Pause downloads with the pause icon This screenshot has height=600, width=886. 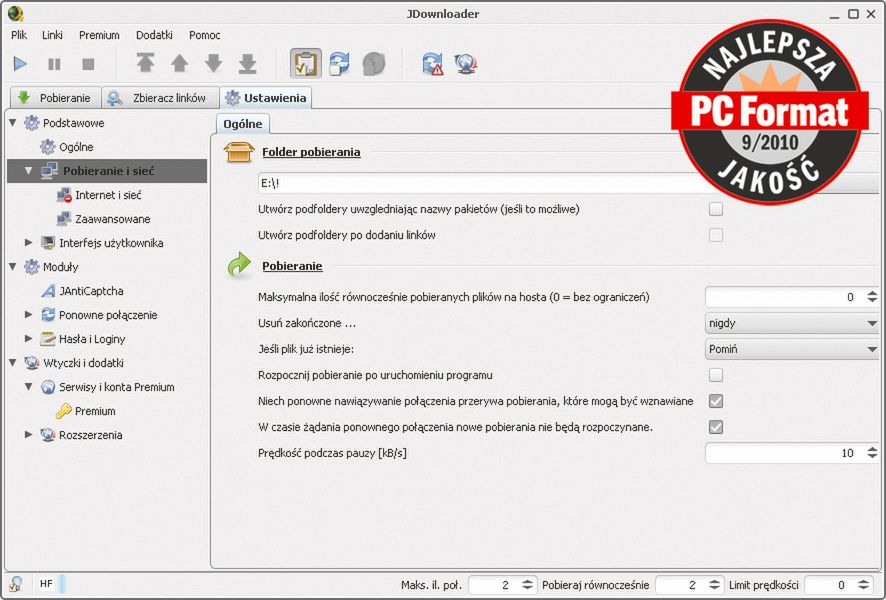click(54, 64)
